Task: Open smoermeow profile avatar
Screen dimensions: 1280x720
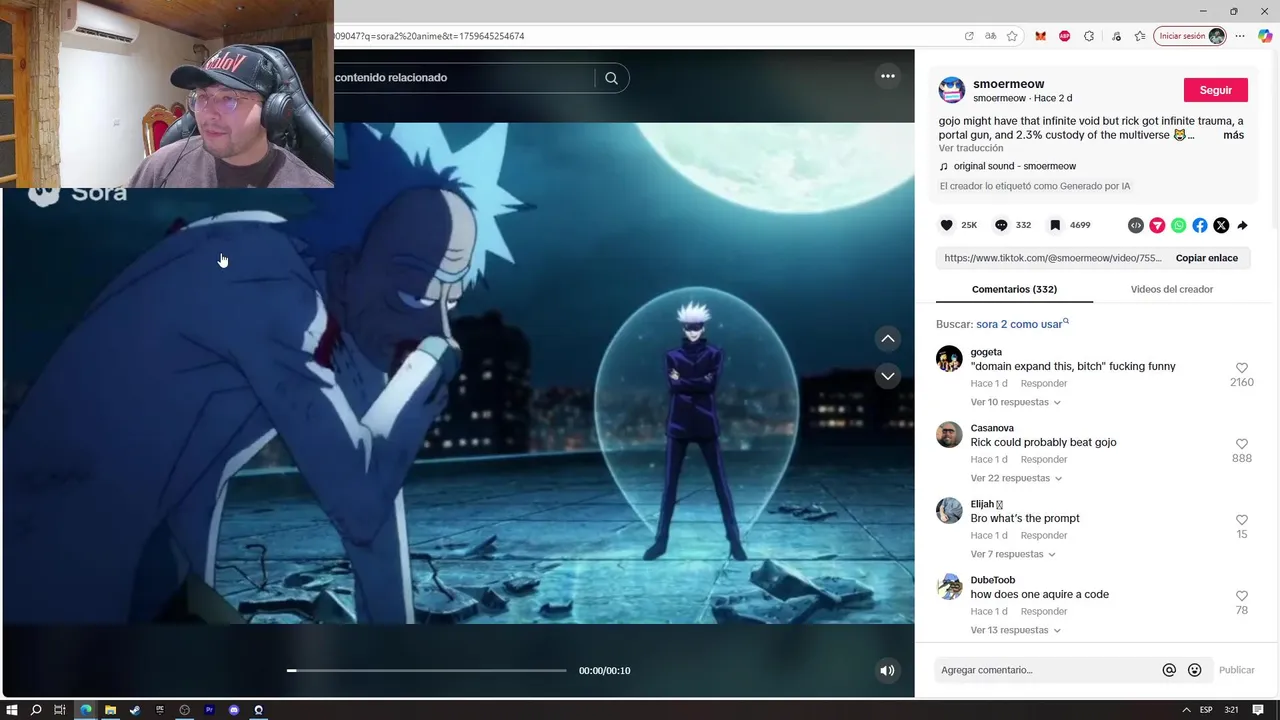Action: tap(951, 90)
